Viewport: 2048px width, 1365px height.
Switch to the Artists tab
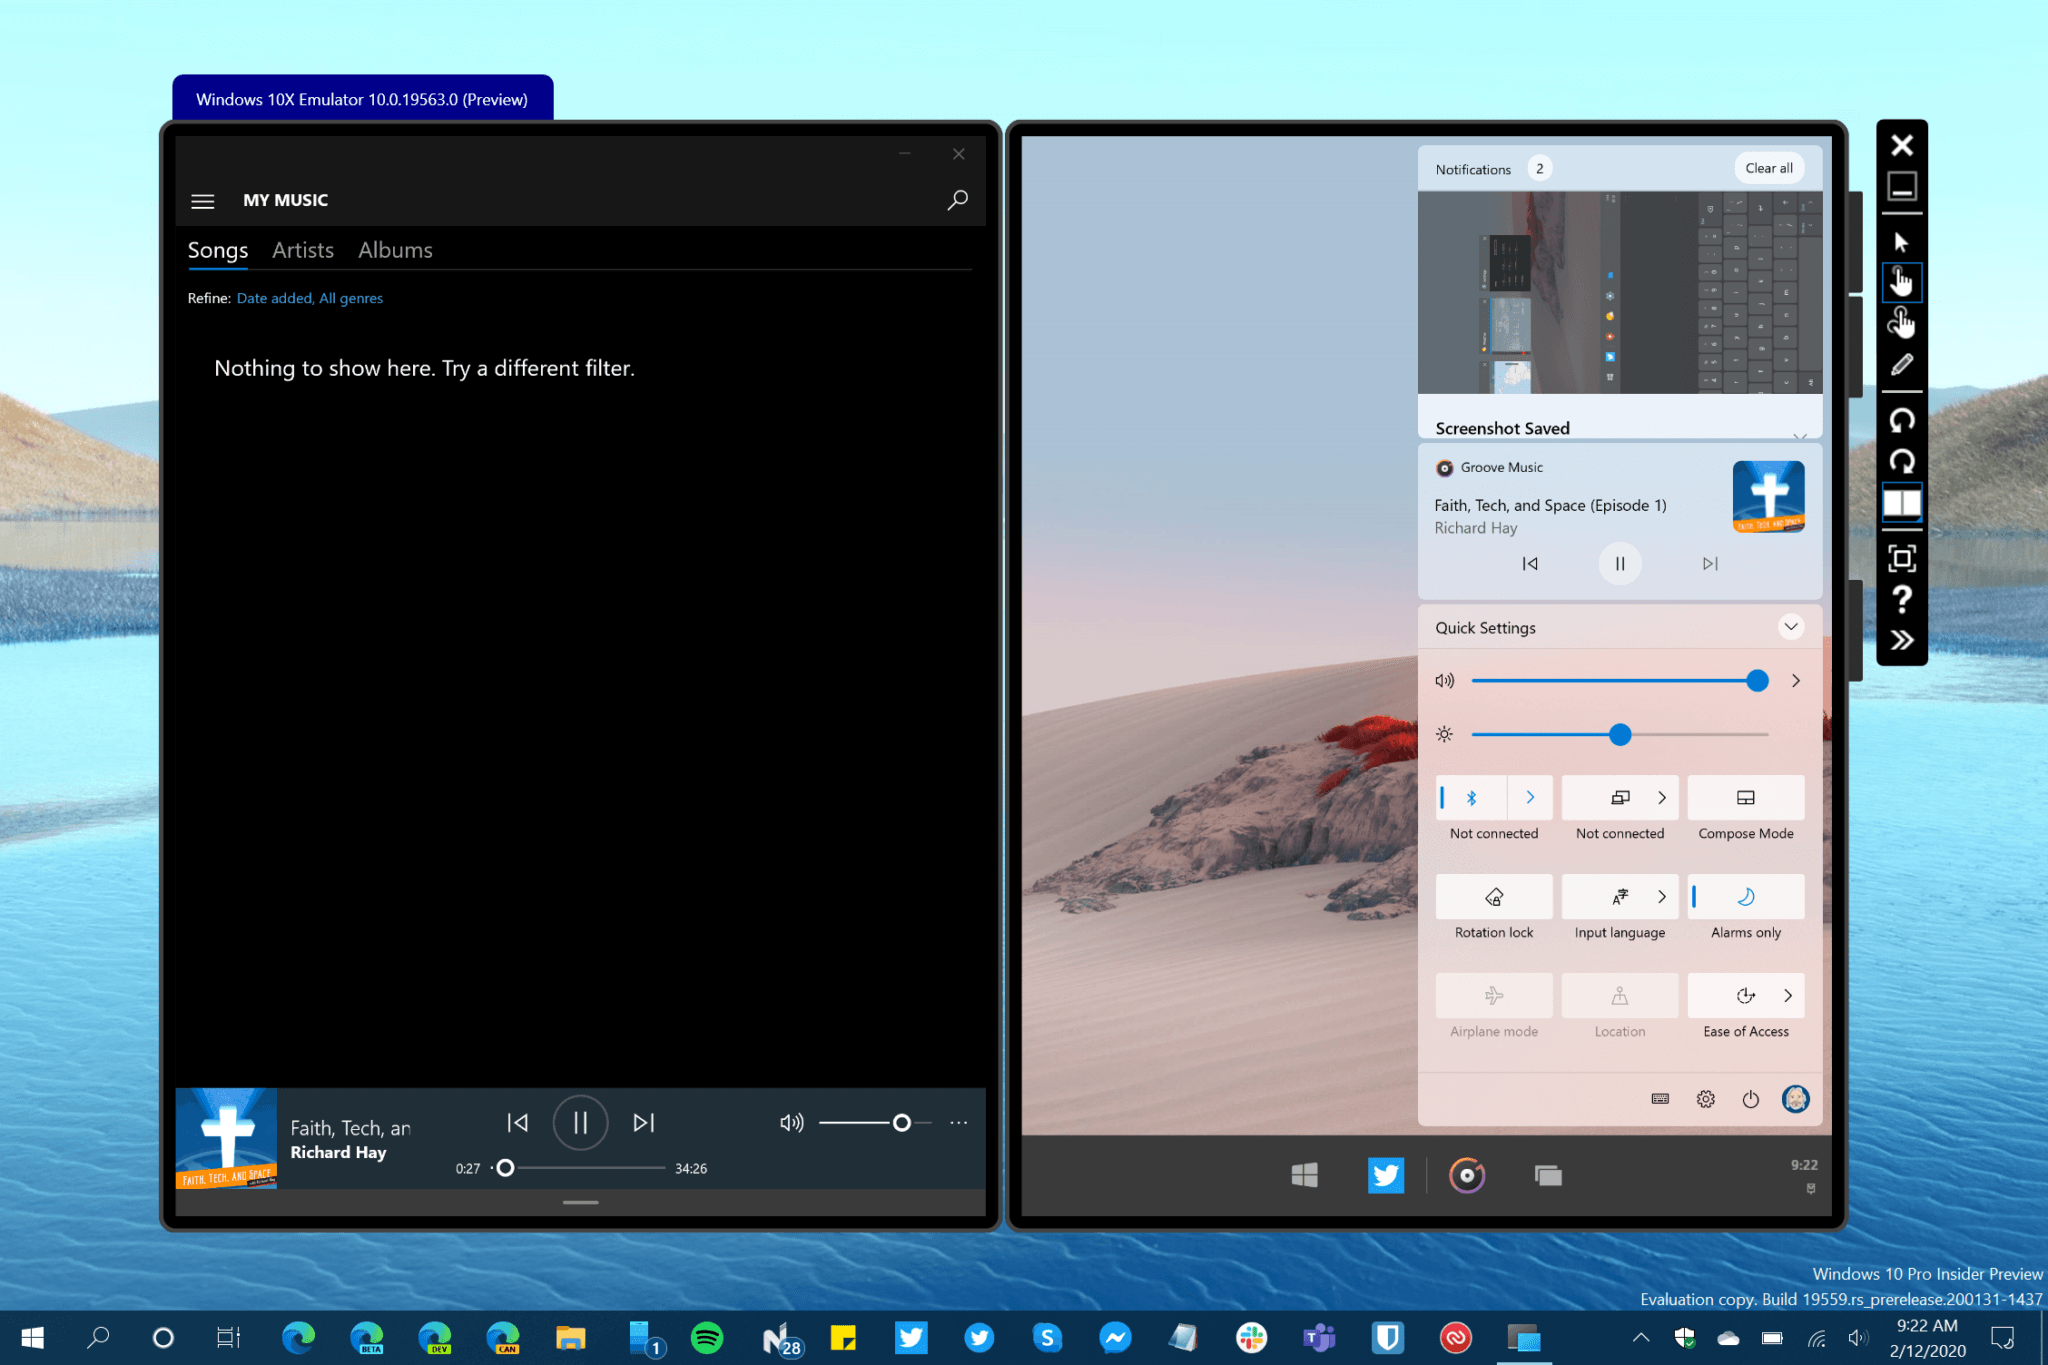coord(302,250)
